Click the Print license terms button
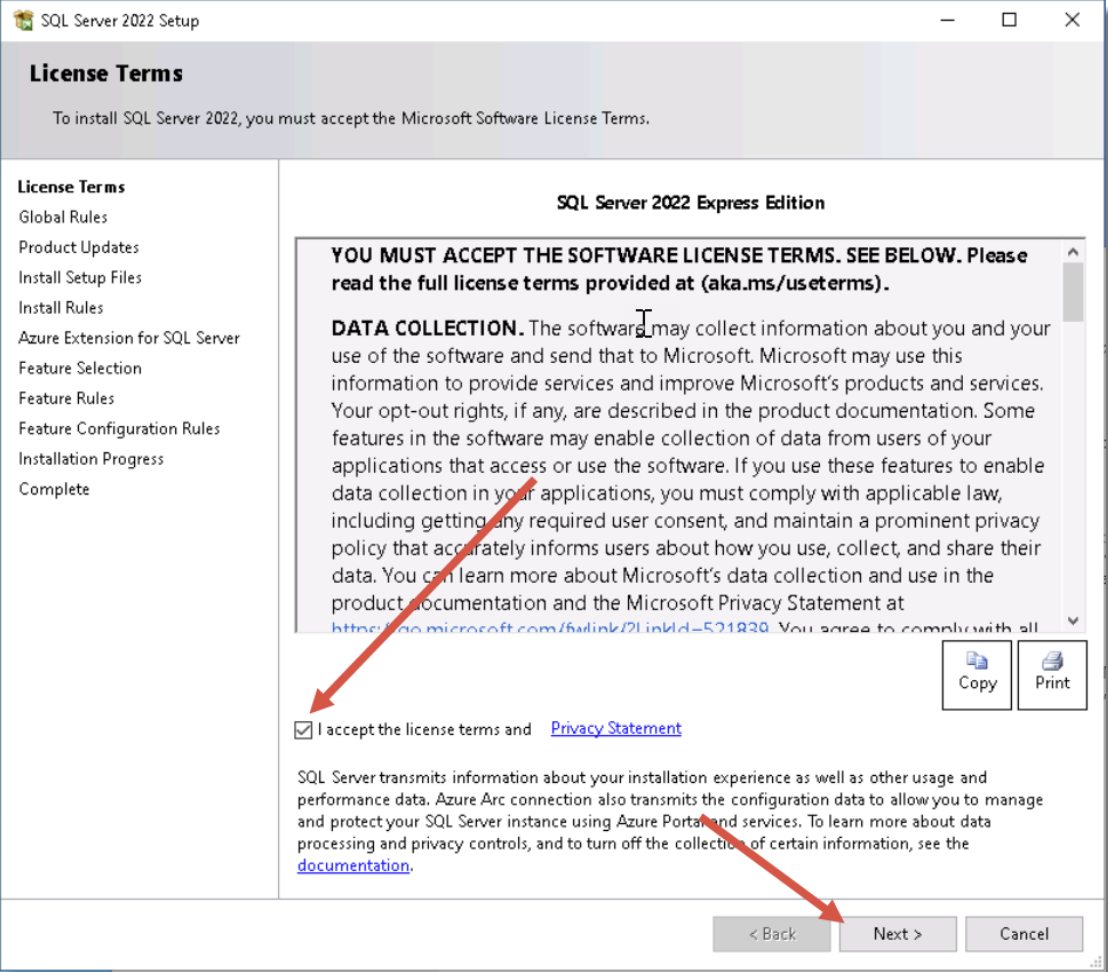 pyautogui.click(x=1051, y=675)
